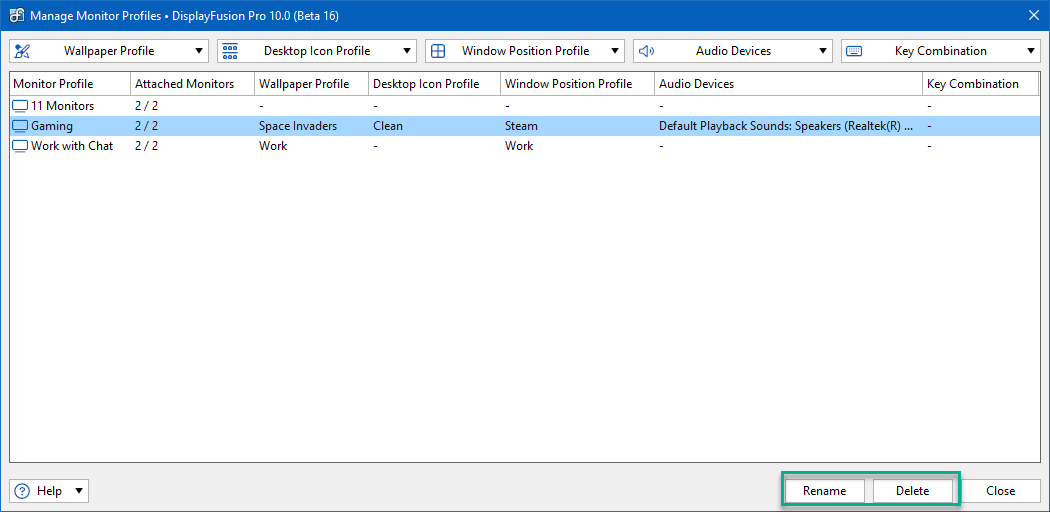Click the Steam window position cell
The image size is (1050, 512).
[521, 126]
